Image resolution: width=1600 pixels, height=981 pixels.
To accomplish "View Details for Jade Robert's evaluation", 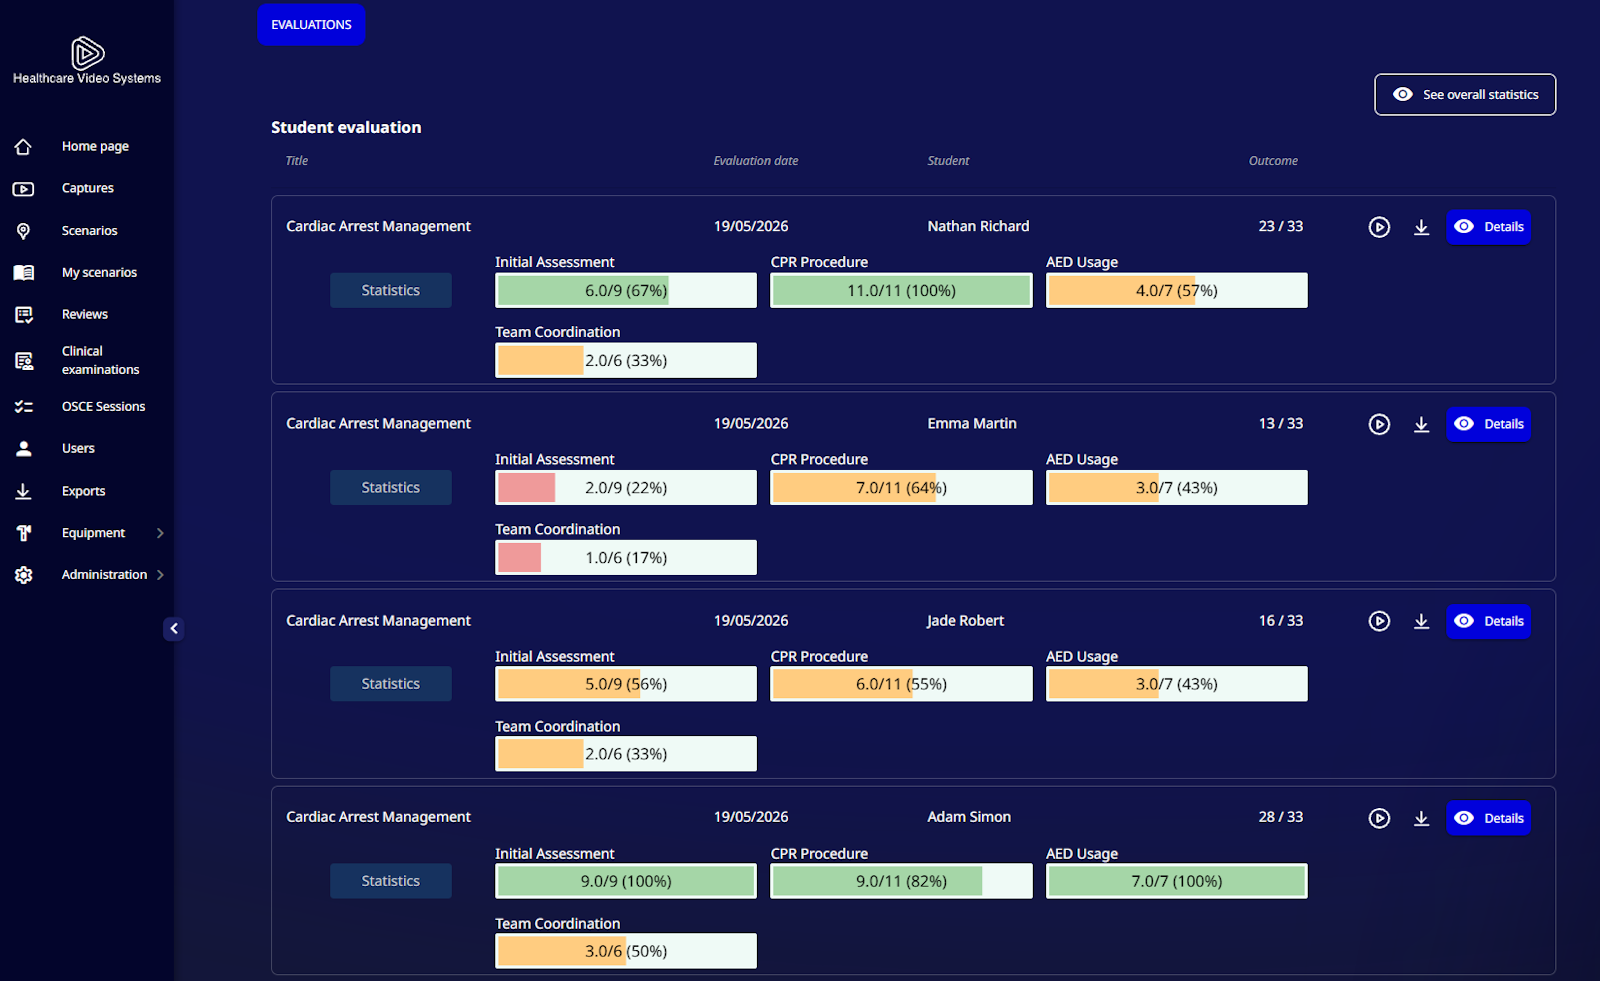I will click(x=1488, y=621).
